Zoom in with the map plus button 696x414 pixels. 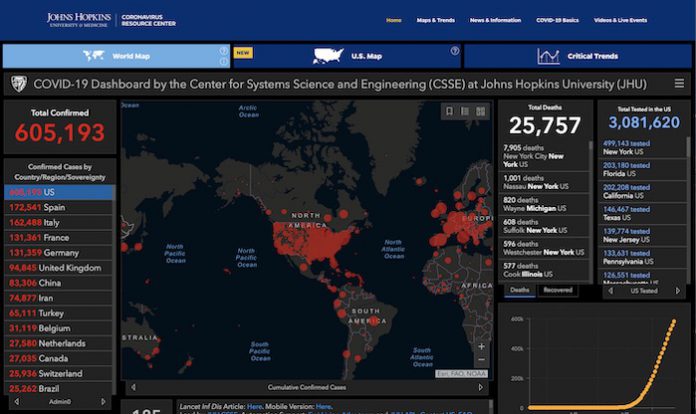(x=482, y=347)
